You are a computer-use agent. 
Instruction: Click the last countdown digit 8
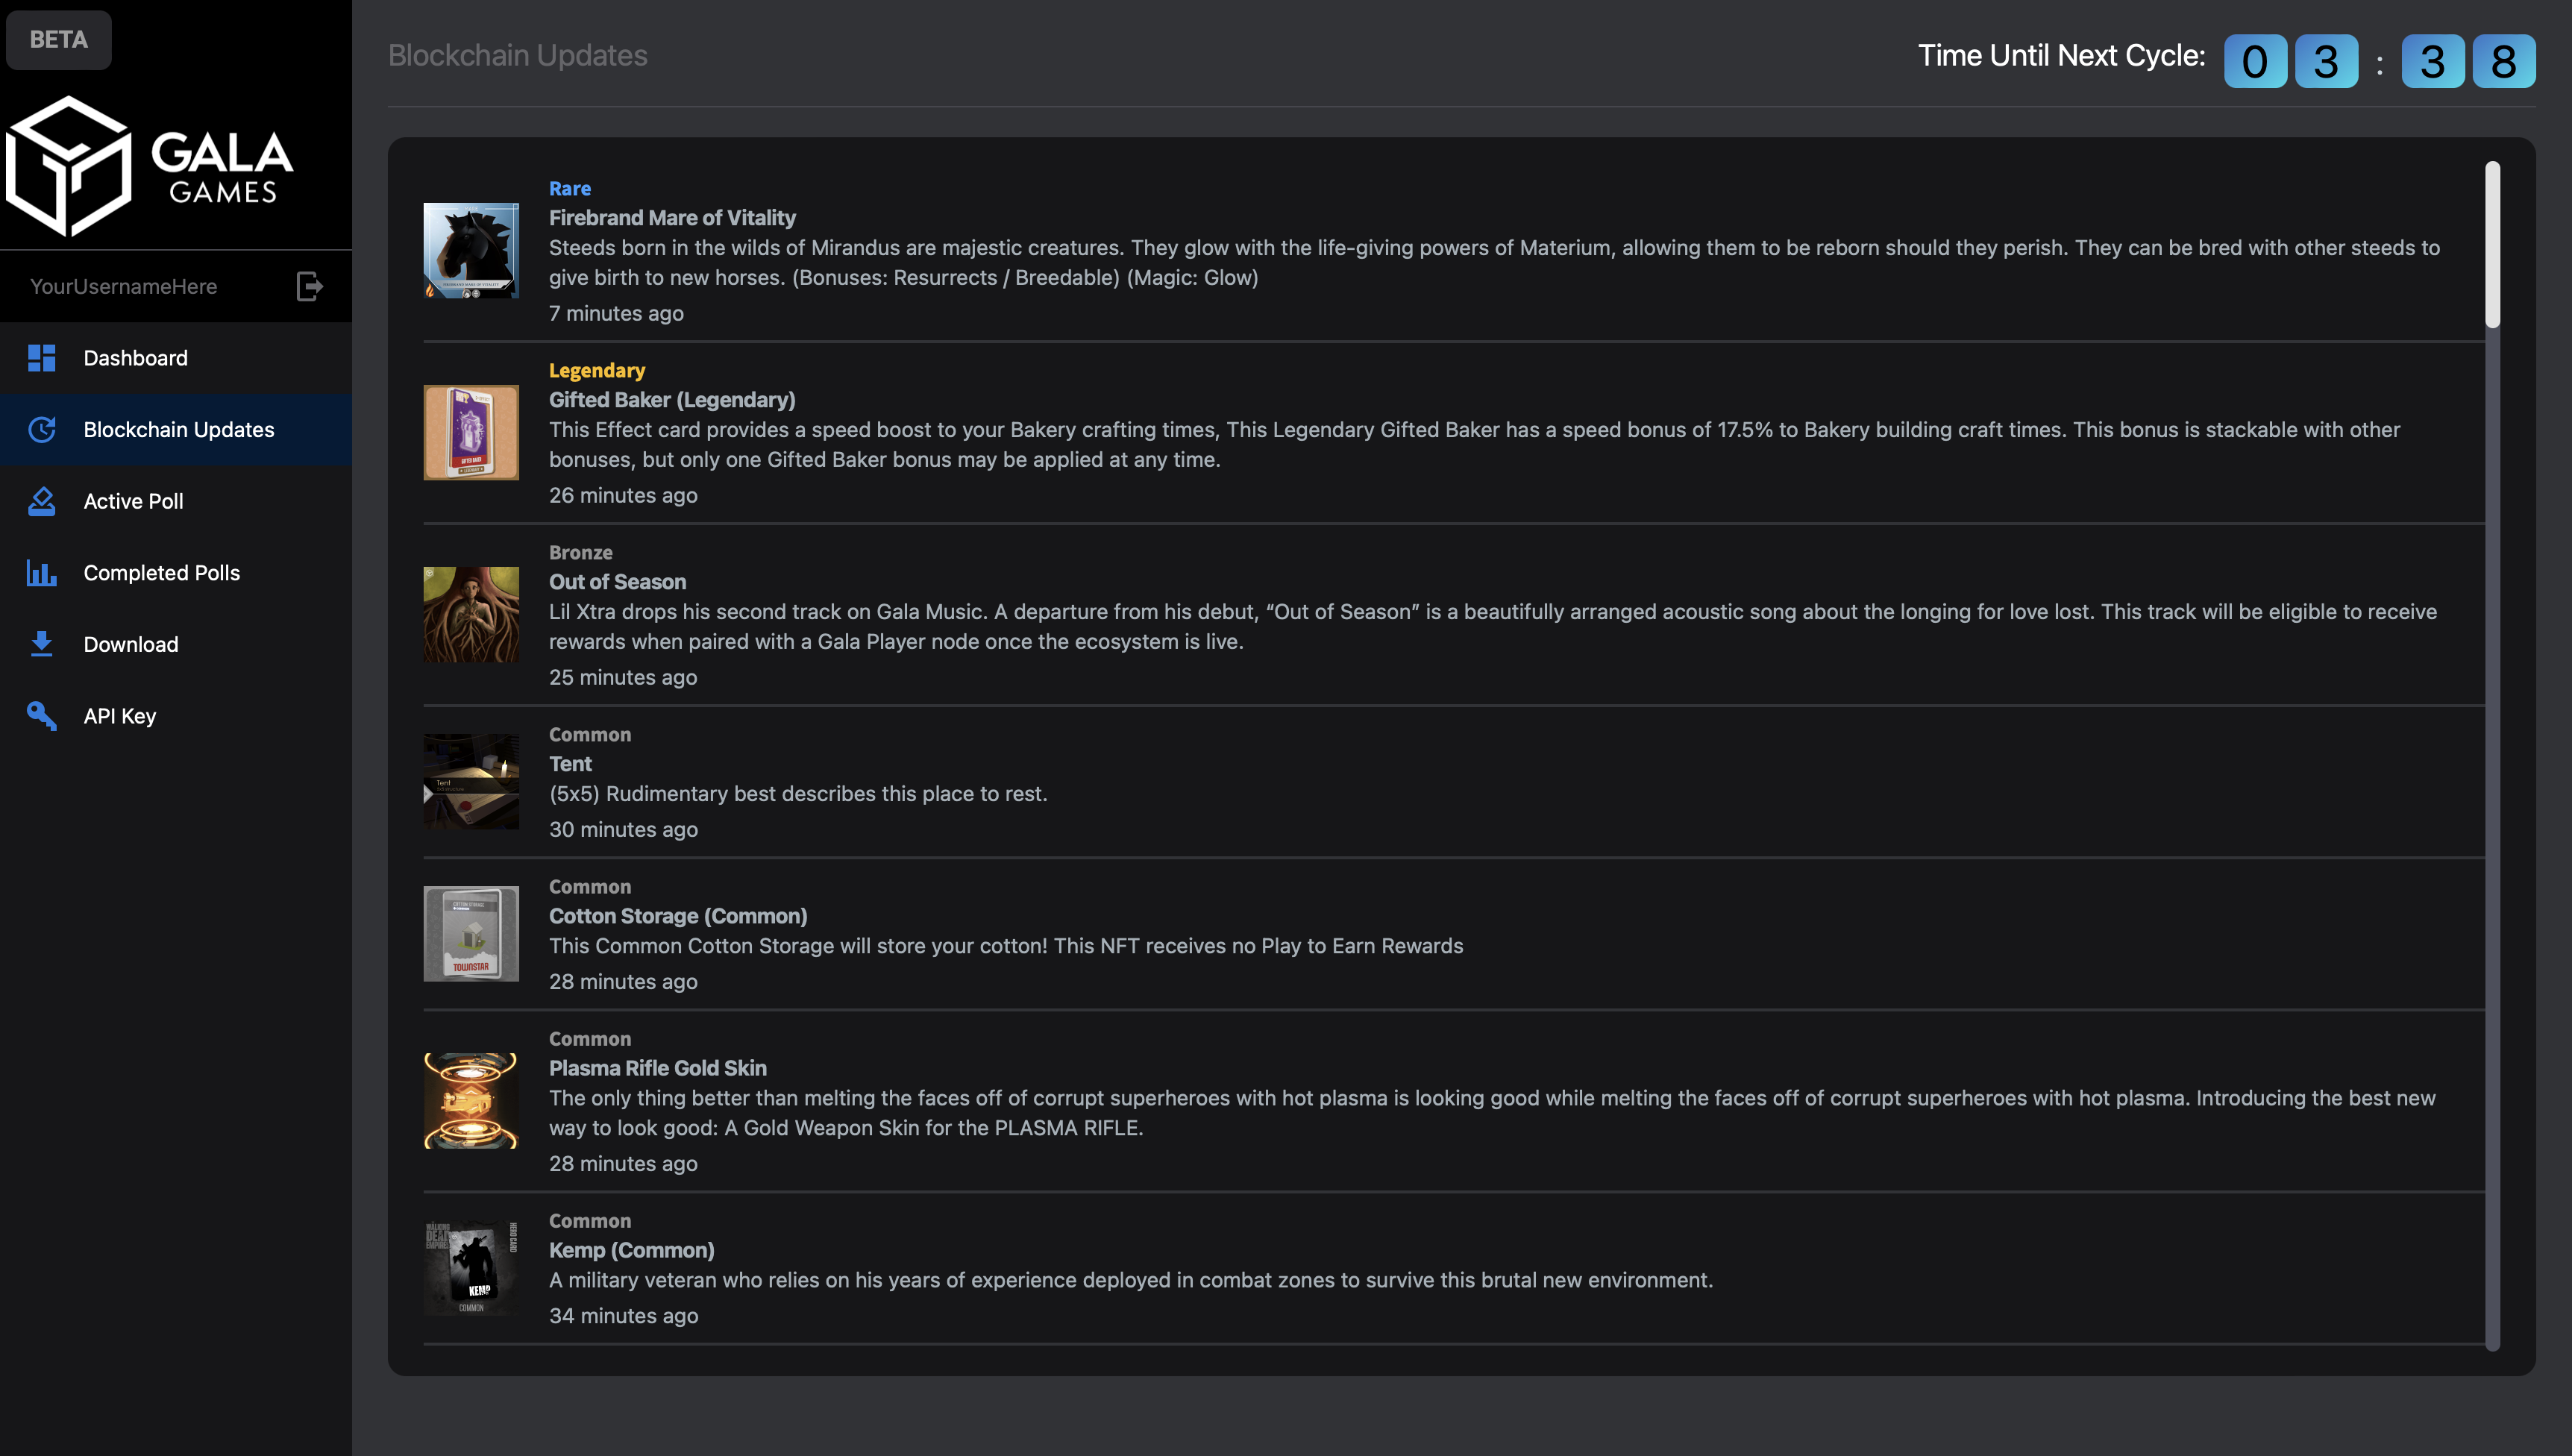(2504, 61)
